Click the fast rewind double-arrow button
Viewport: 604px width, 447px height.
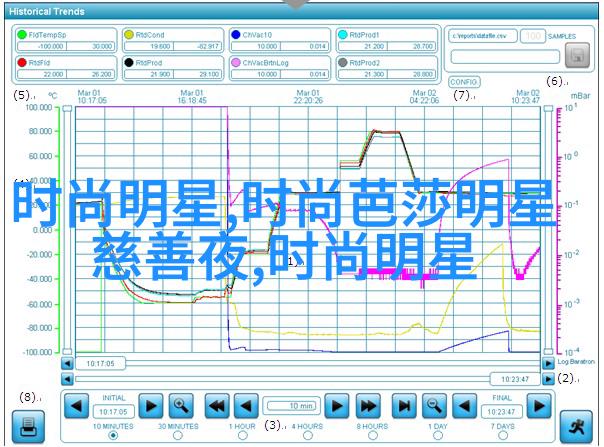click(x=217, y=406)
